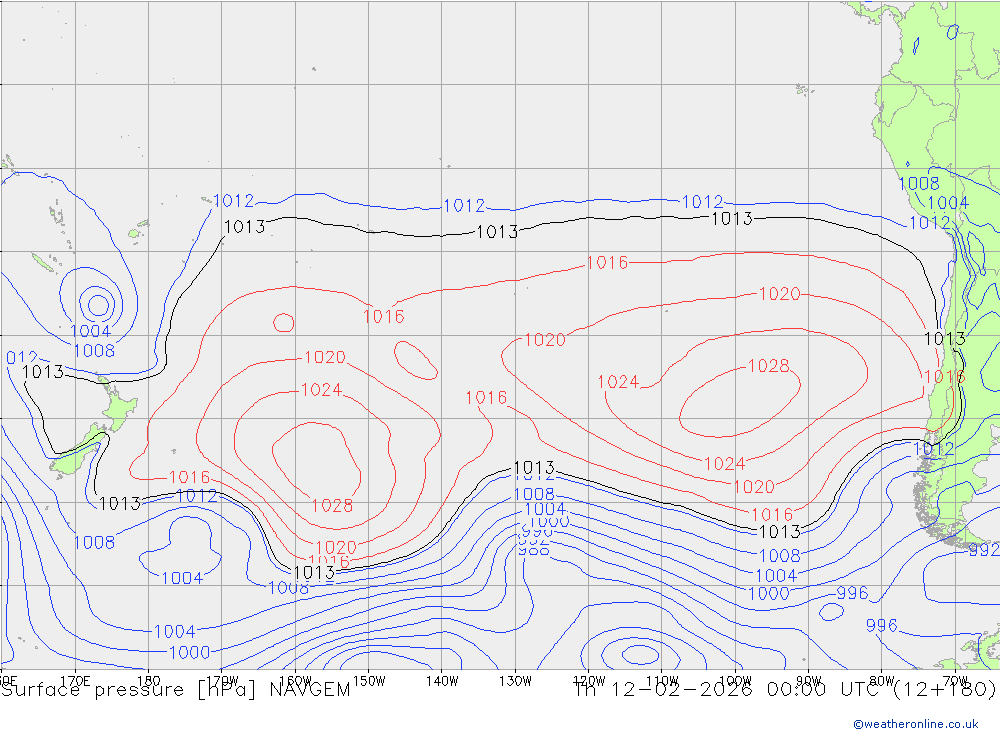
Task: Click the 180 longitude label
Action: pyautogui.click(x=149, y=681)
